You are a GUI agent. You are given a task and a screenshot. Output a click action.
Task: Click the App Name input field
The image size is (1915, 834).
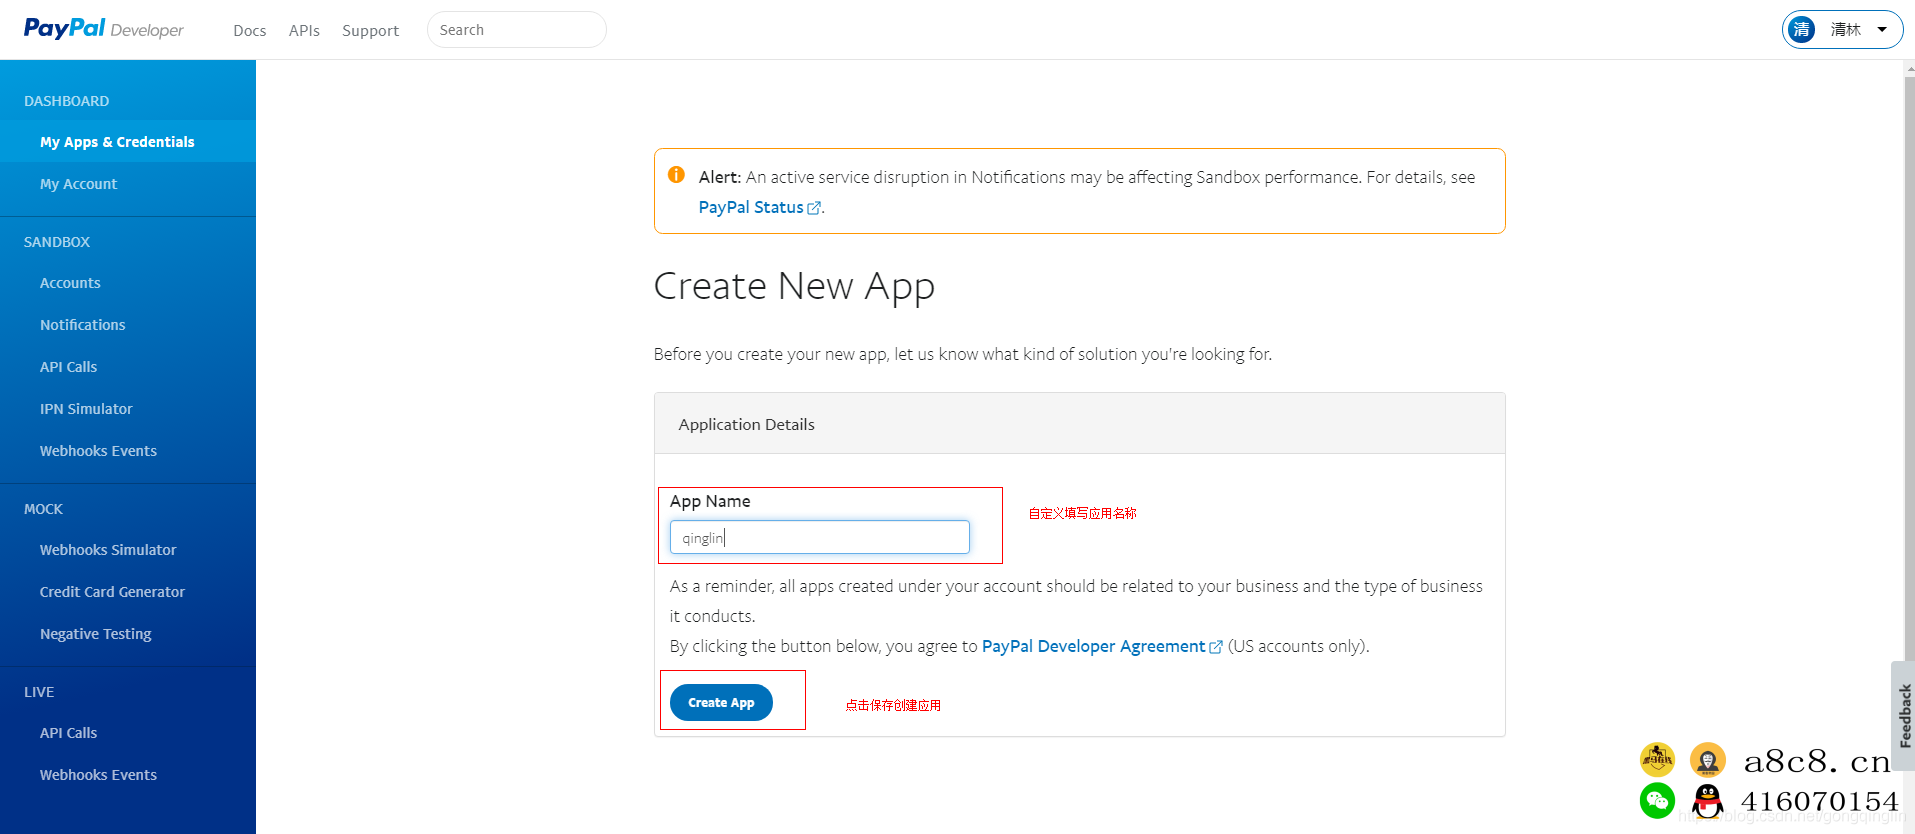tap(820, 537)
